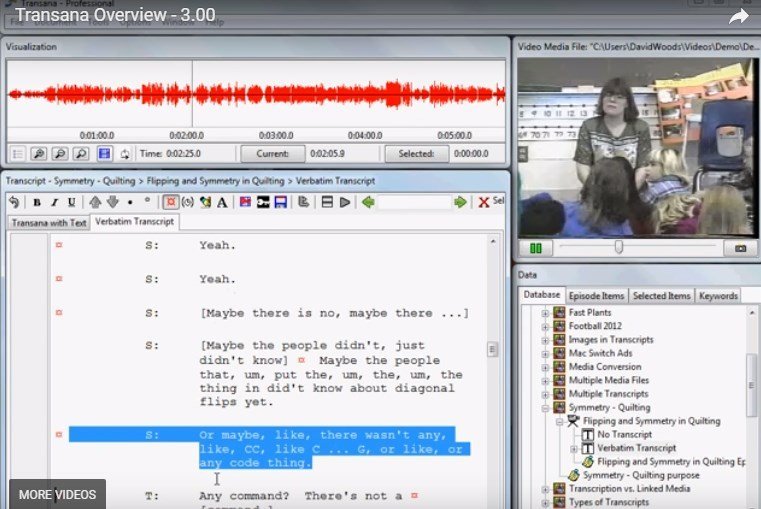Screen dimensions: 761x509
Task: Zoom in on the waveform
Action: (38, 154)
